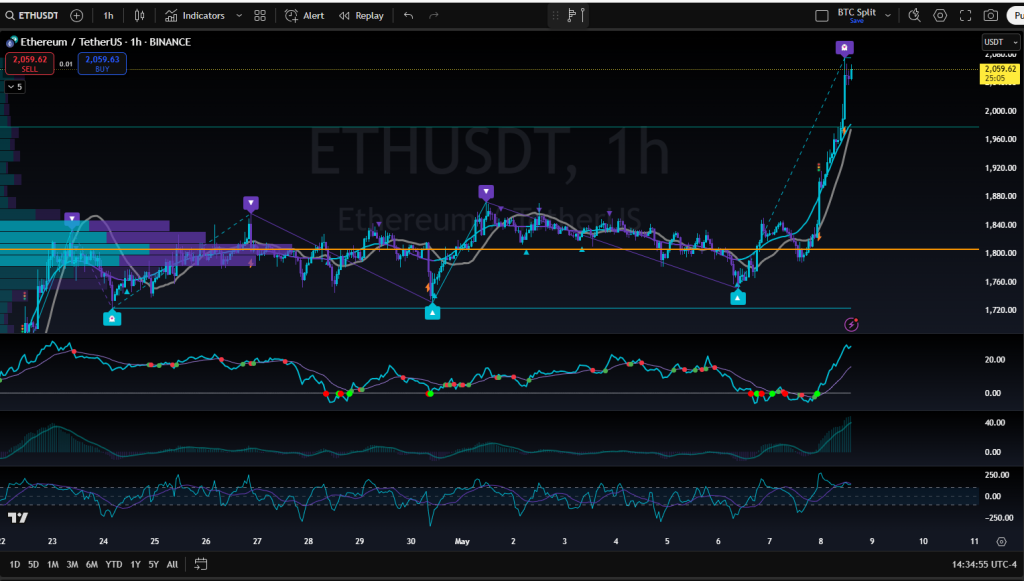Image resolution: width=1024 pixels, height=581 pixels.
Task: Click the 0.01 spread value
Action: 66,64
